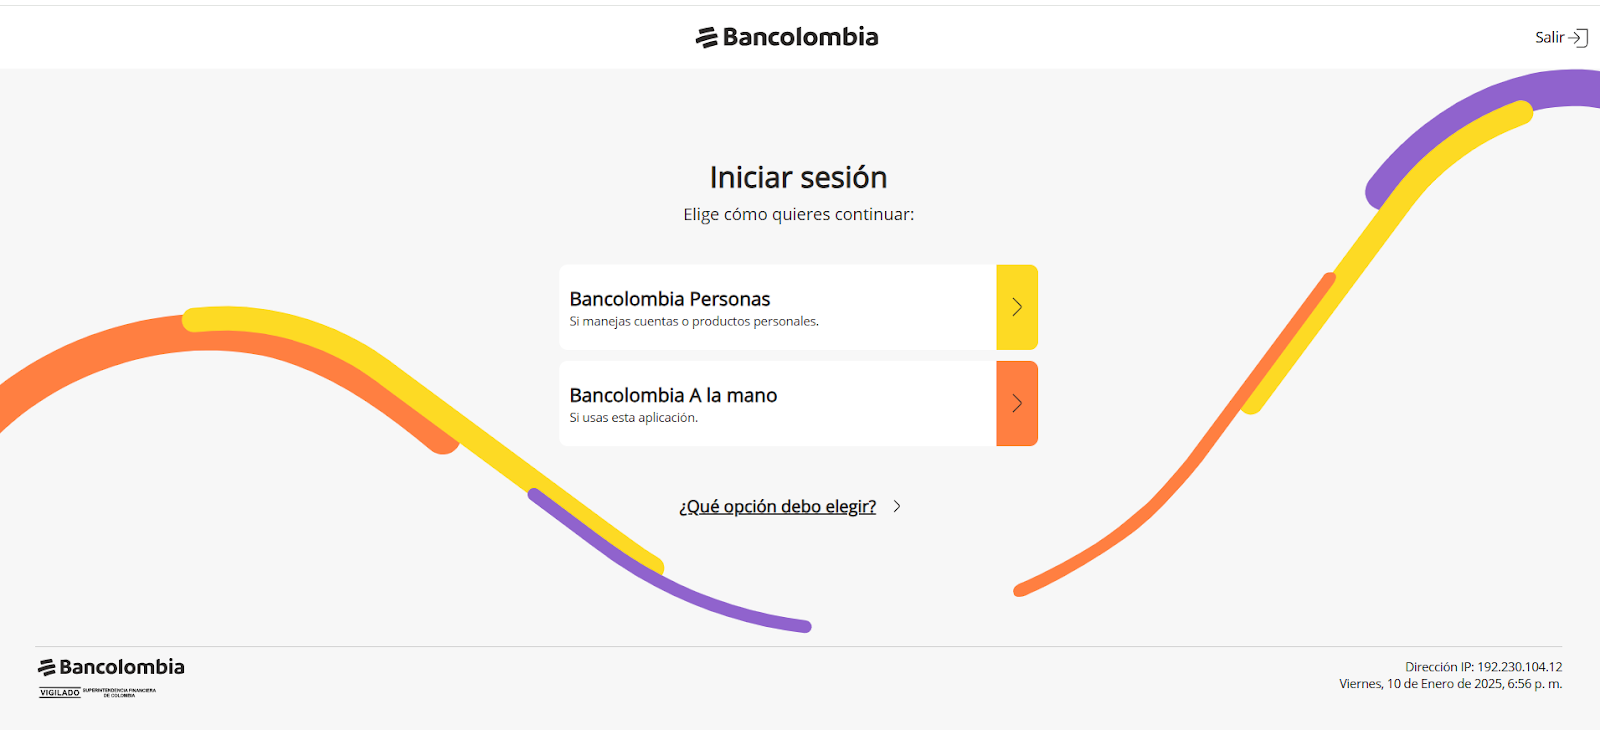The width and height of the screenshot is (1600, 730).
Task: Click the date and time text in footer
Action: 1450,684
